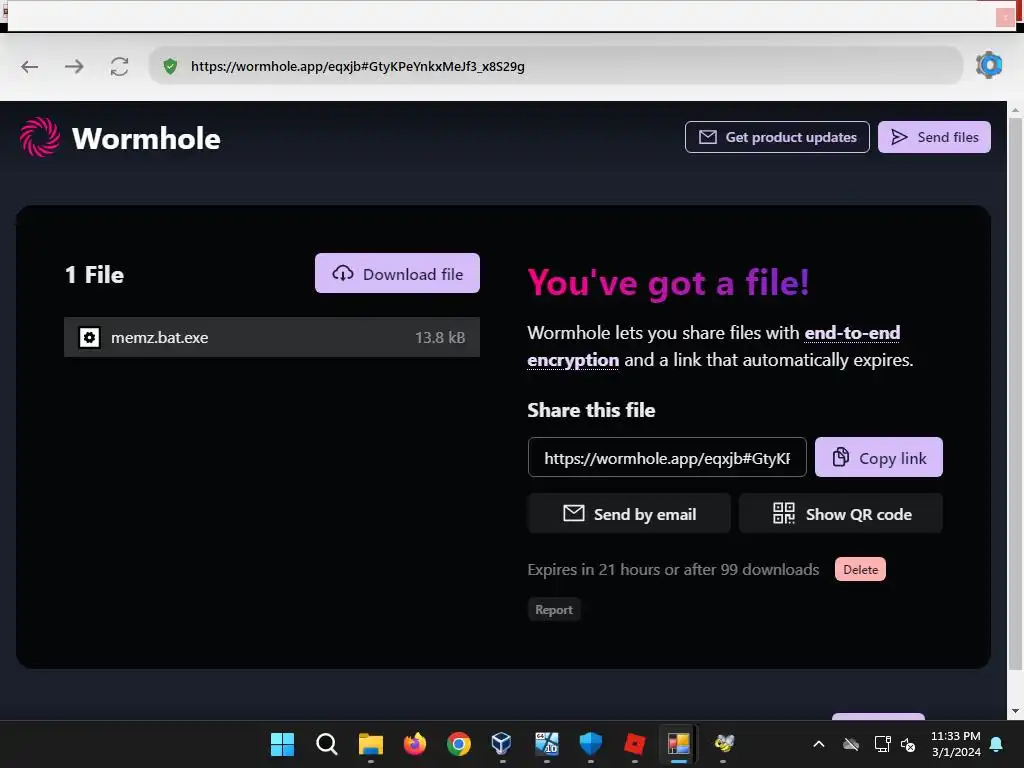This screenshot has height=768, width=1024.
Task: Click the '1 File' heading
Action: pyautogui.click(x=95, y=274)
